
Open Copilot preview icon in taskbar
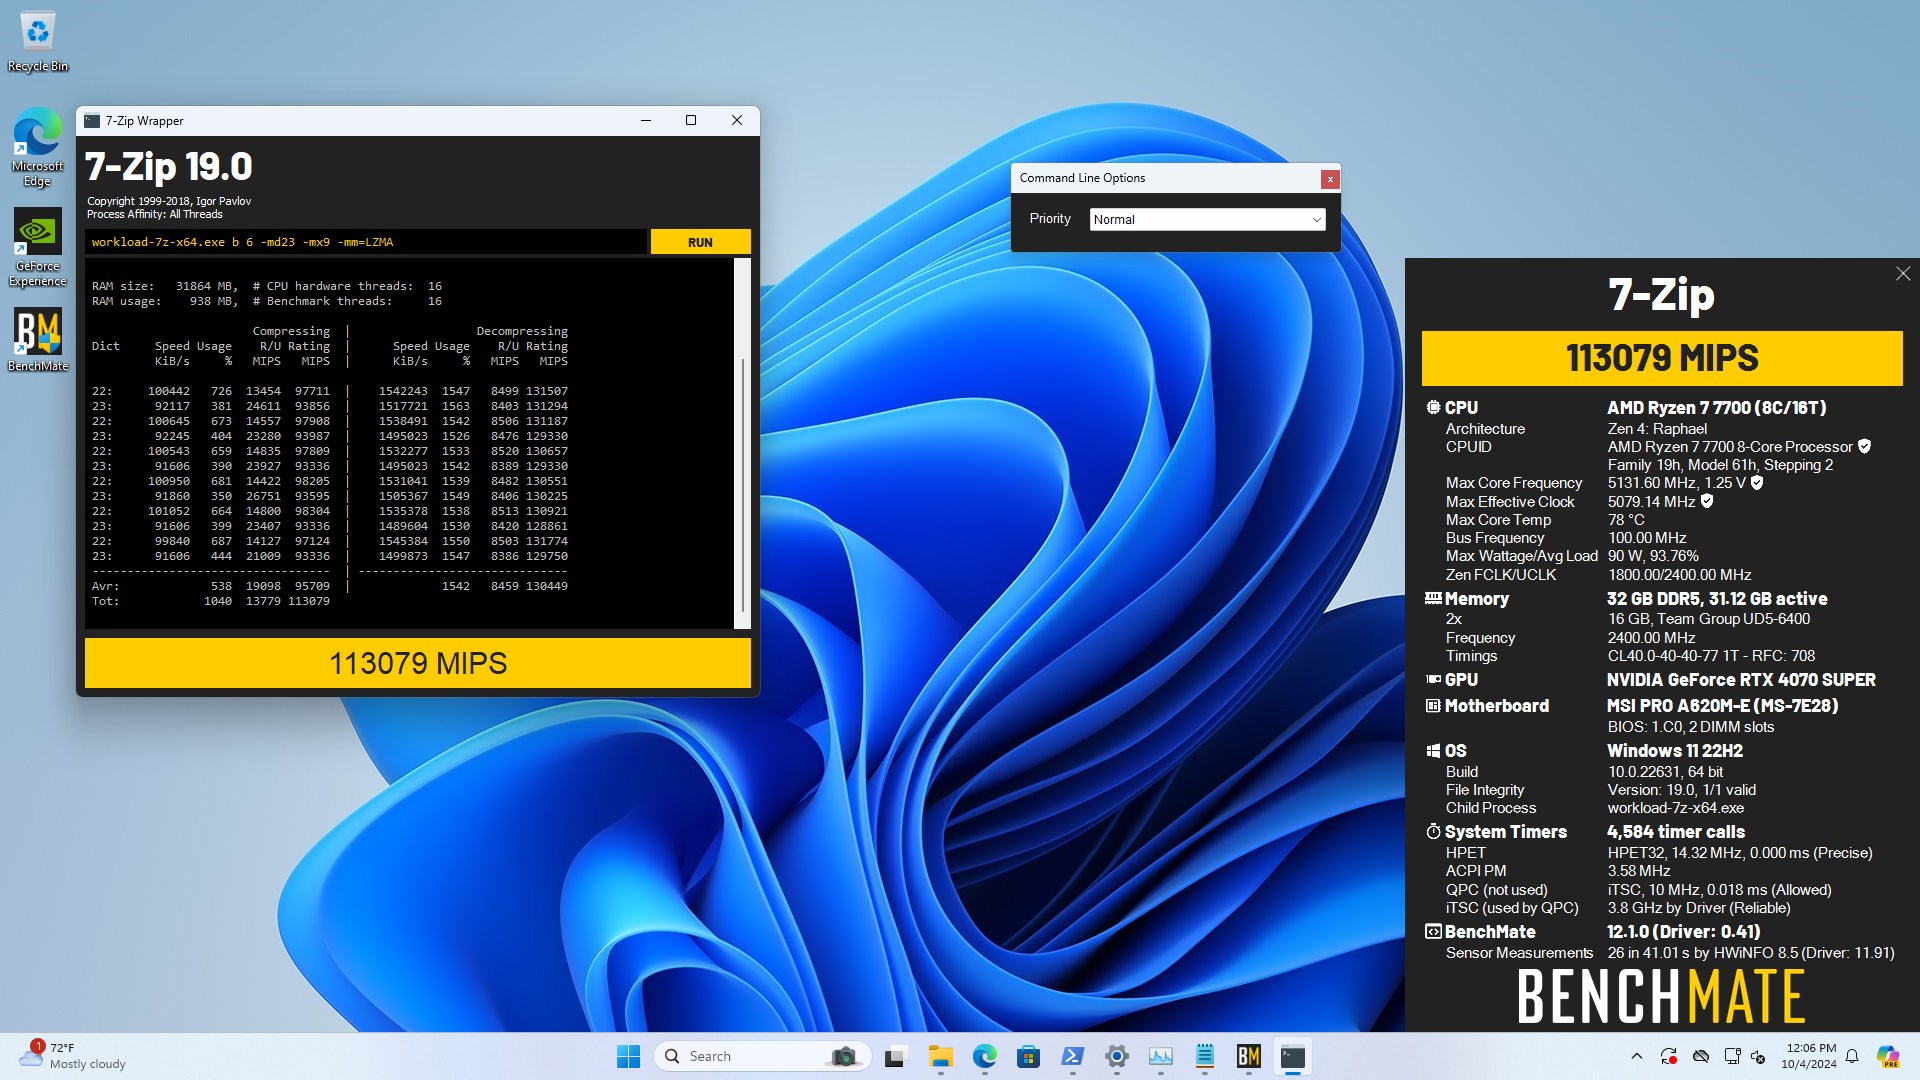tap(1888, 1056)
